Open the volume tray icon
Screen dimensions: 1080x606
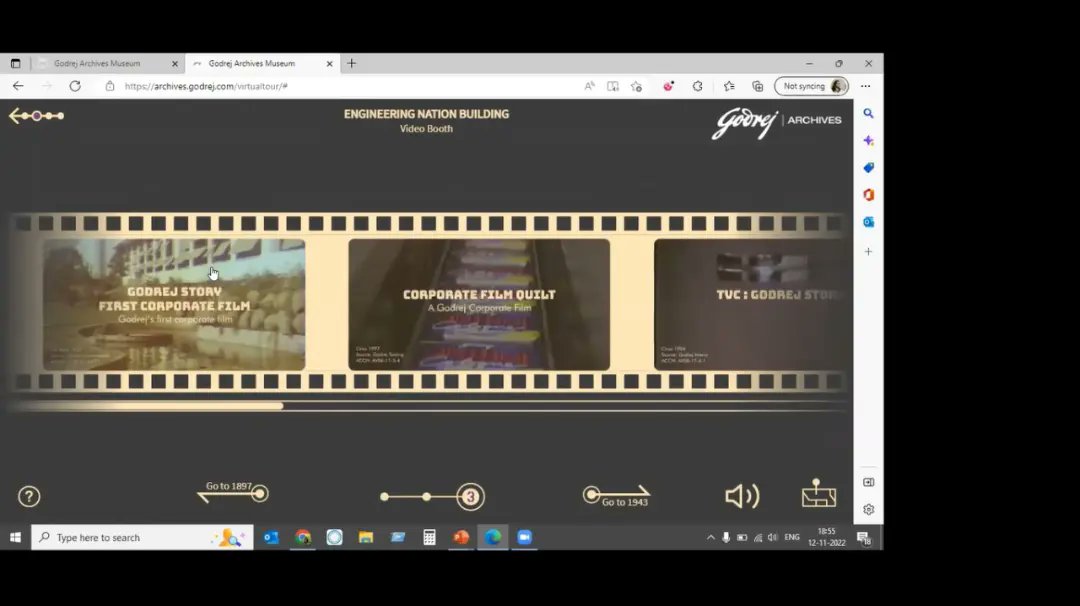point(773,537)
